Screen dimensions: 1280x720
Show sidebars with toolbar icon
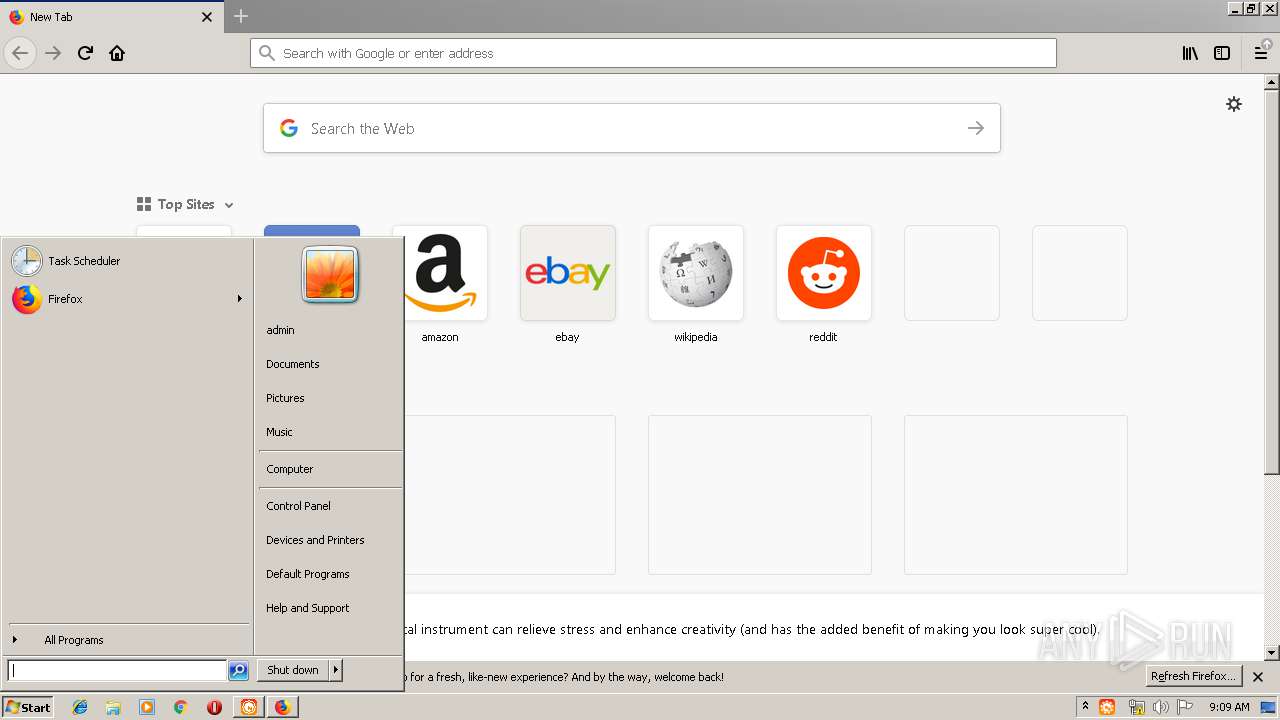[x=1222, y=53]
